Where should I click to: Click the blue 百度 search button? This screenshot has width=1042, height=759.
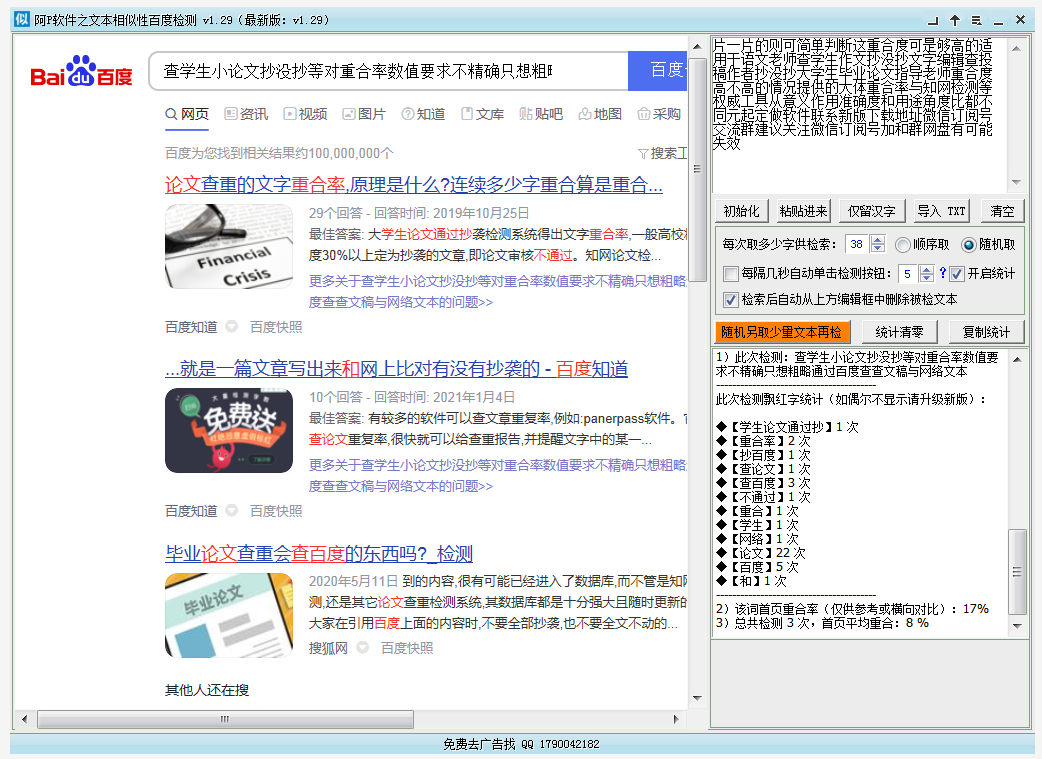pos(658,70)
